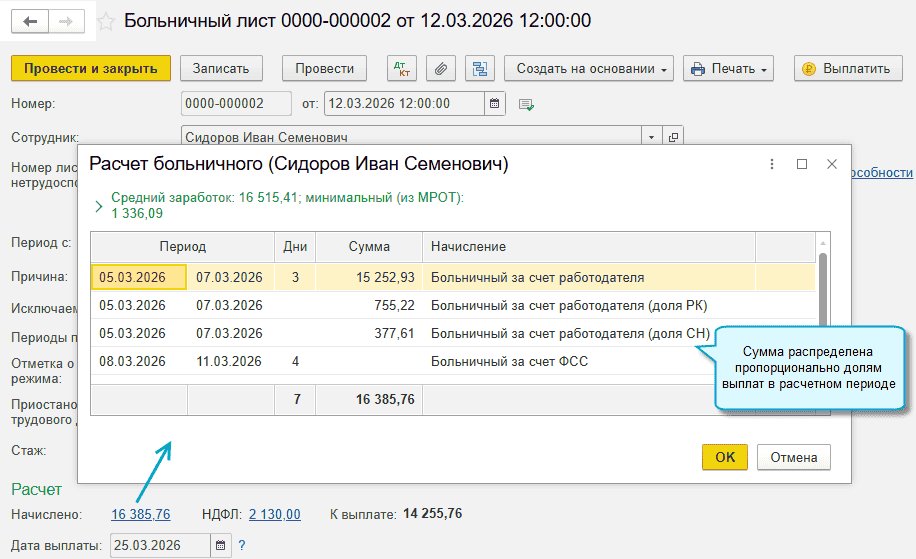
Task: Click the НДФЛ 2 130,00 link
Action: [274, 514]
